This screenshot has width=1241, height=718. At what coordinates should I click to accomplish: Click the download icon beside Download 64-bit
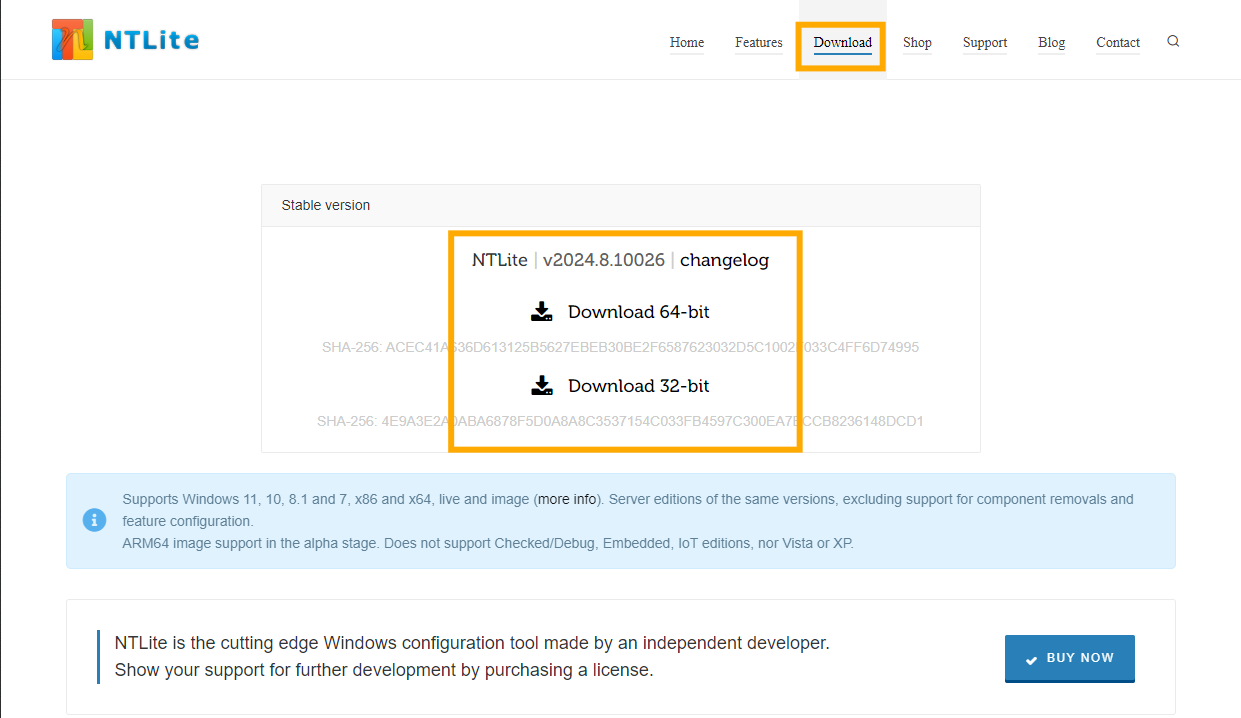tap(542, 312)
